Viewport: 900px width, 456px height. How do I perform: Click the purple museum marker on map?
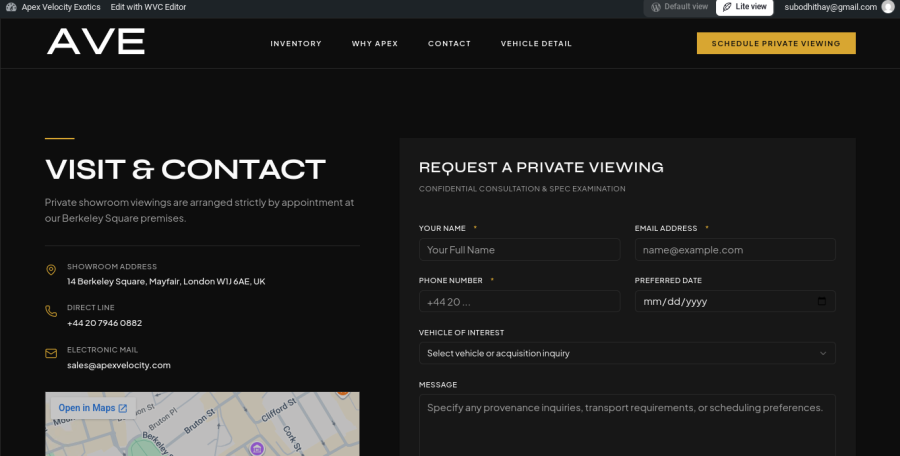point(257,449)
